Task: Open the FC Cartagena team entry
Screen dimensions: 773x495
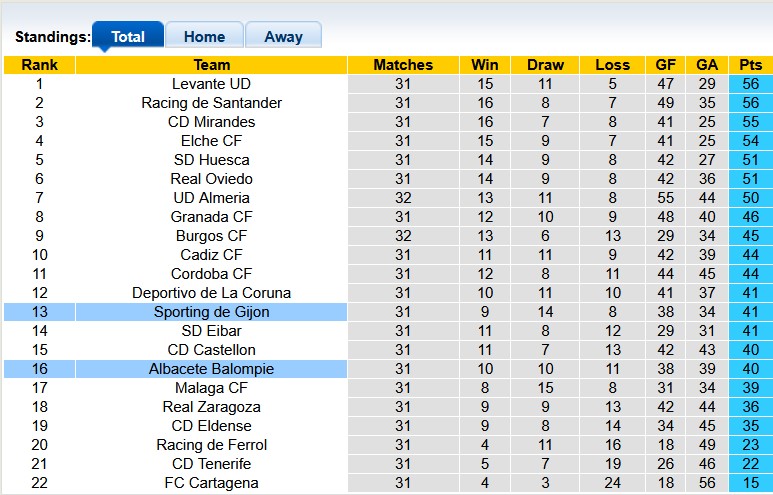Action: coord(211,483)
